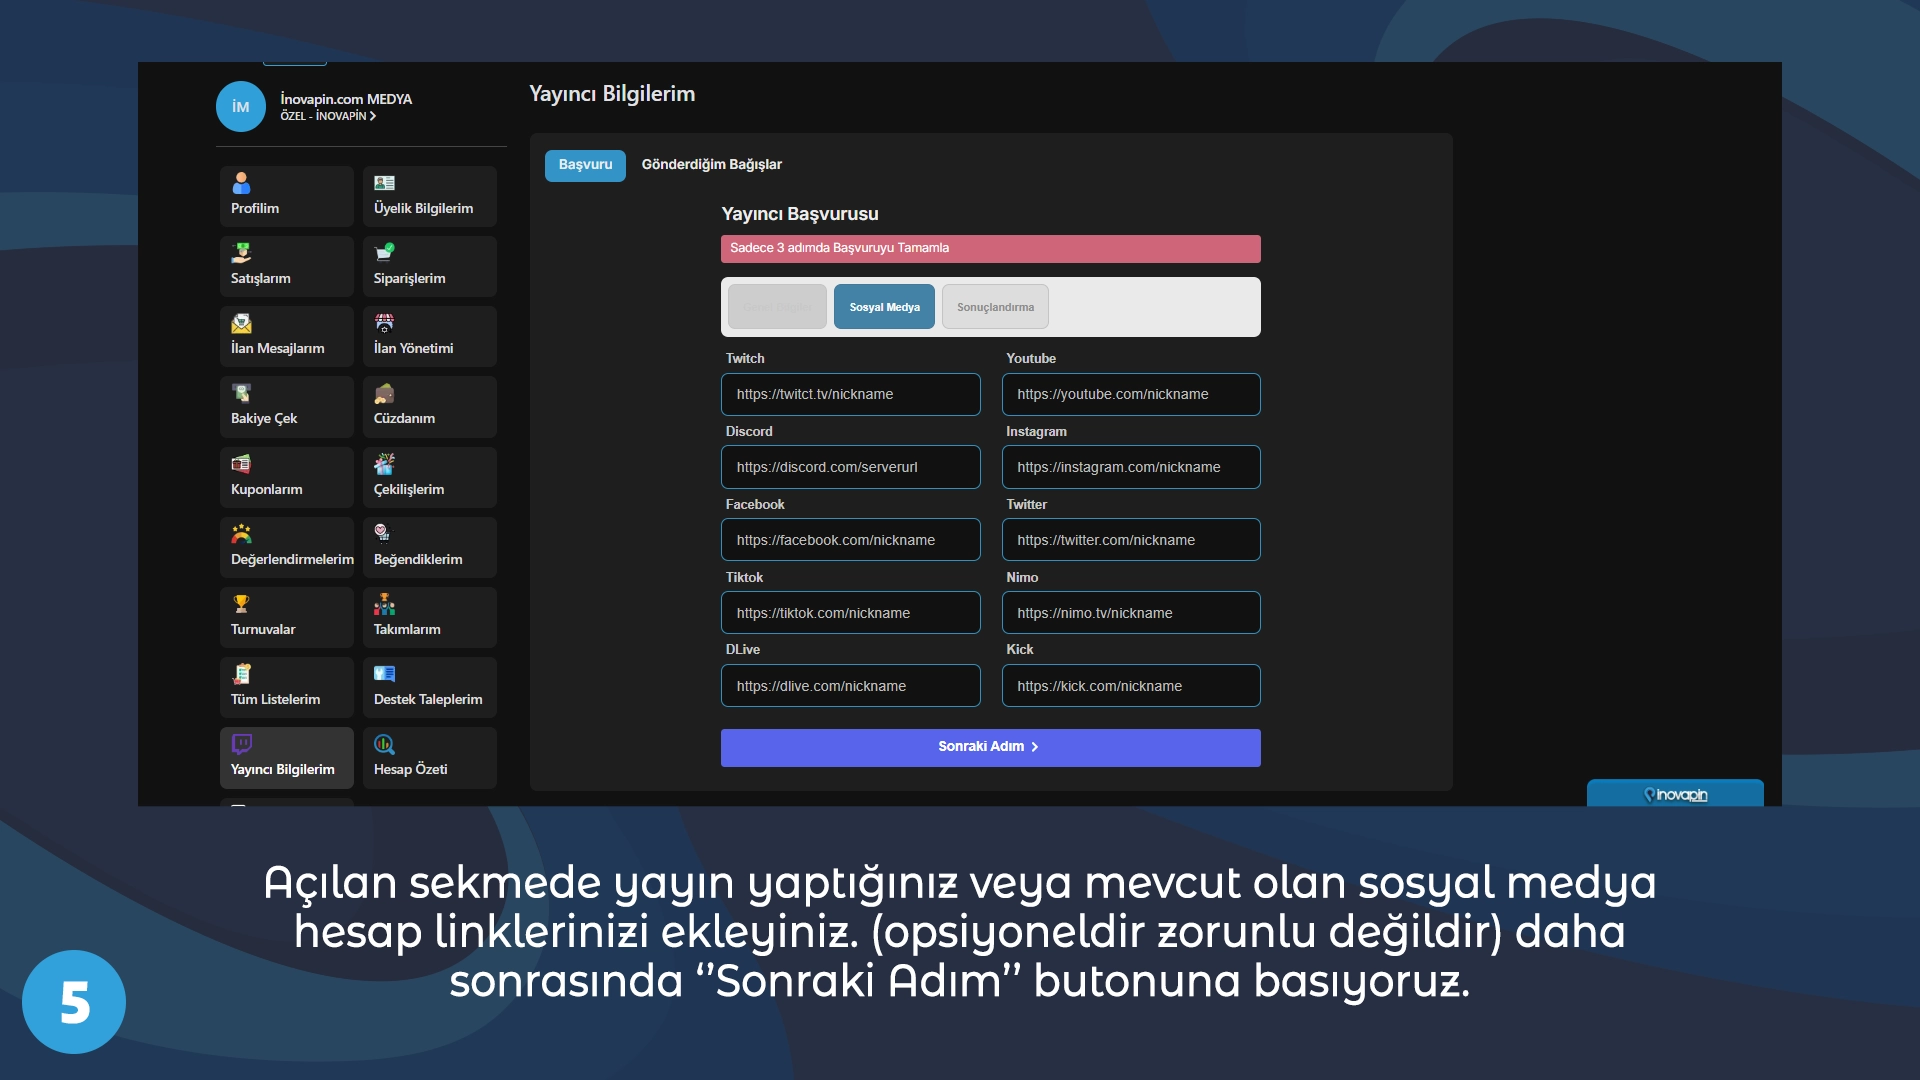The height and width of the screenshot is (1080, 1920).
Task: Click the Kuponlarım coupon icon
Action: tap(240, 463)
